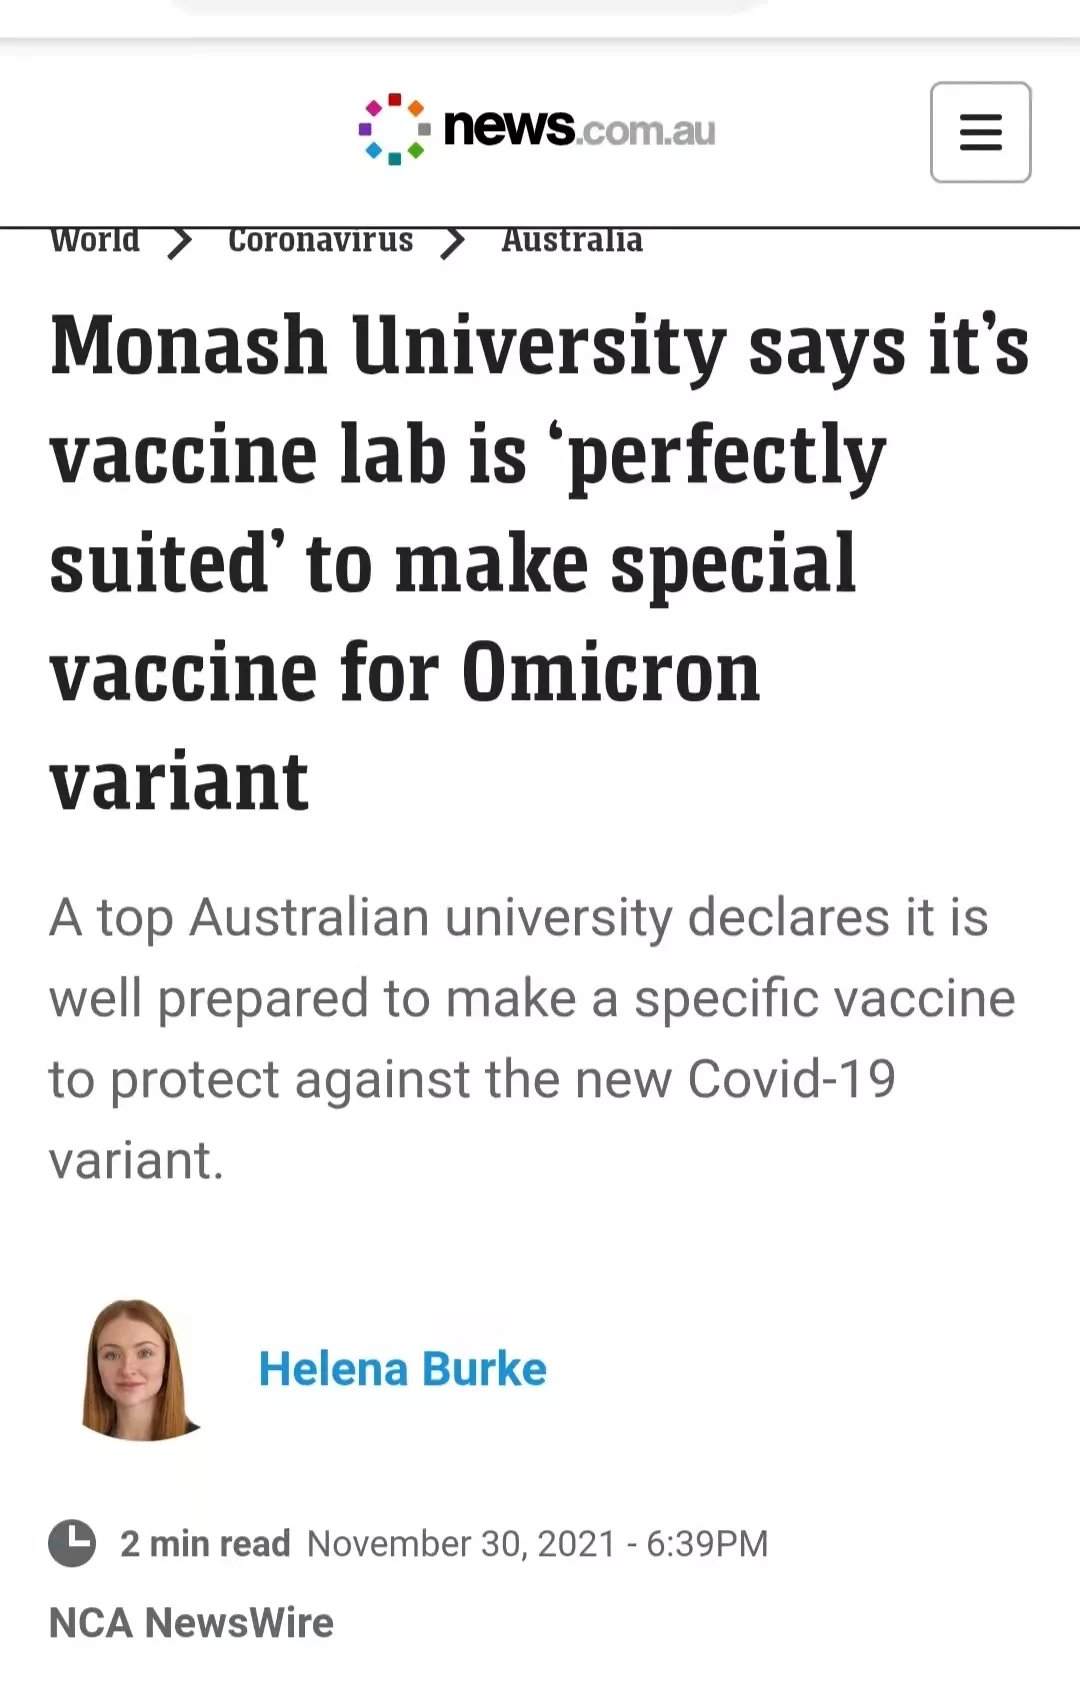Click the chevron arrow after Coronavirus
The width and height of the screenshot is (1080, 1705).
453,242
